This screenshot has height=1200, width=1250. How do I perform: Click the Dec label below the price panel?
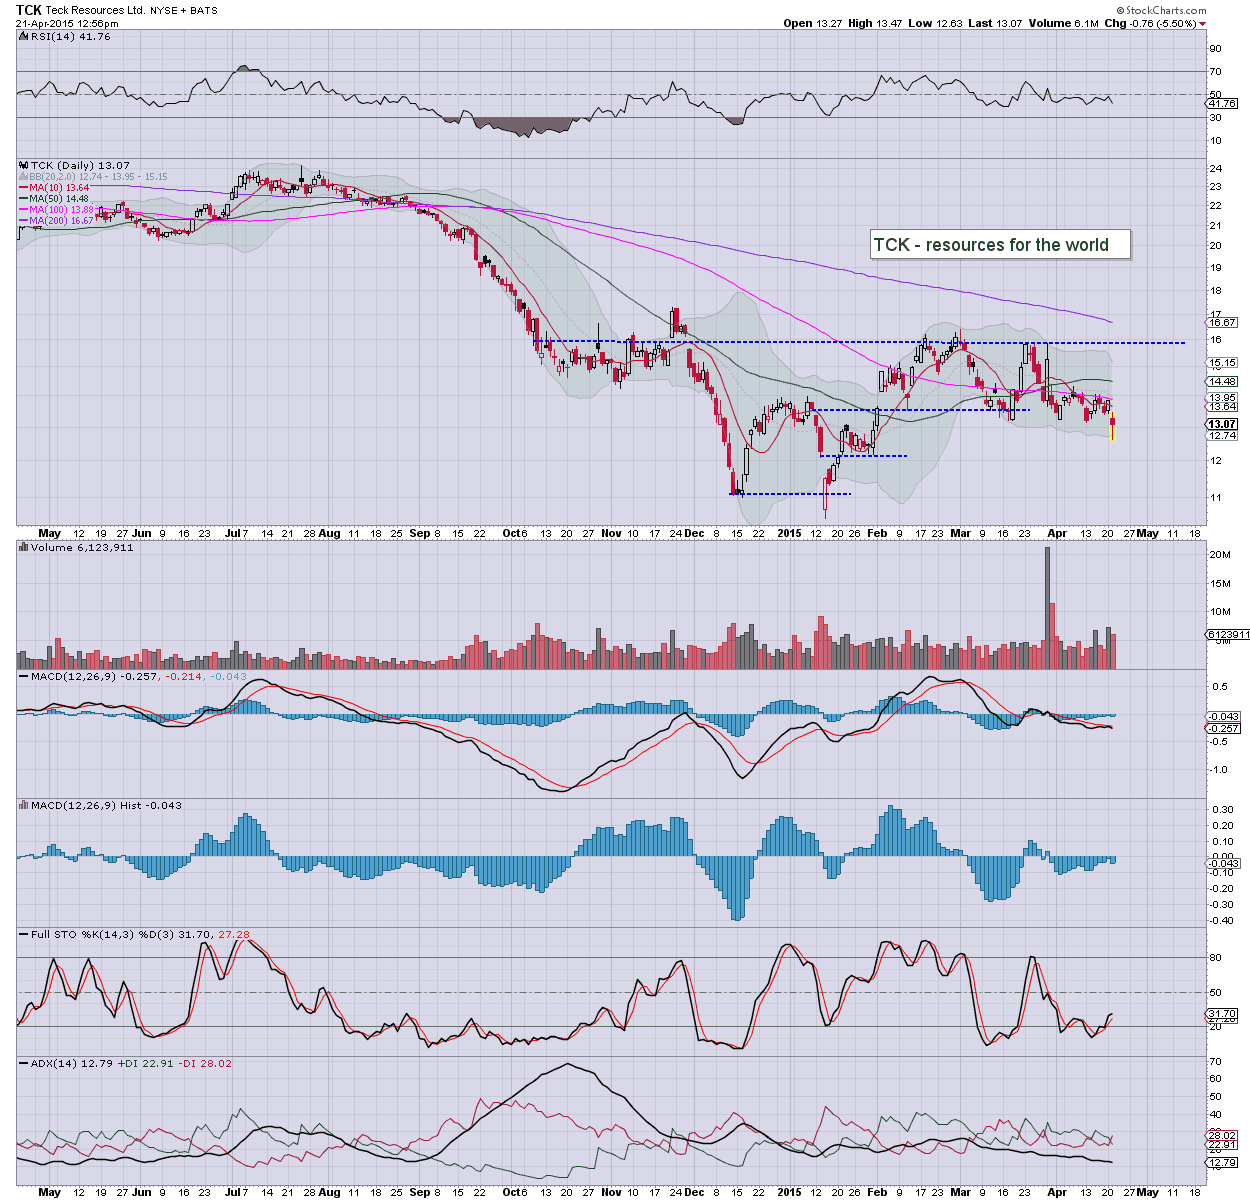point(693,533)
